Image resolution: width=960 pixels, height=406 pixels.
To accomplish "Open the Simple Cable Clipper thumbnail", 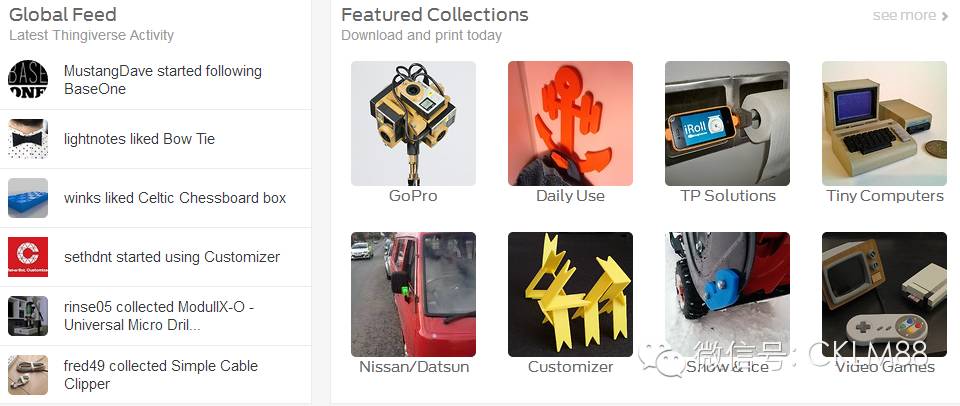I will tap(28, 375).
